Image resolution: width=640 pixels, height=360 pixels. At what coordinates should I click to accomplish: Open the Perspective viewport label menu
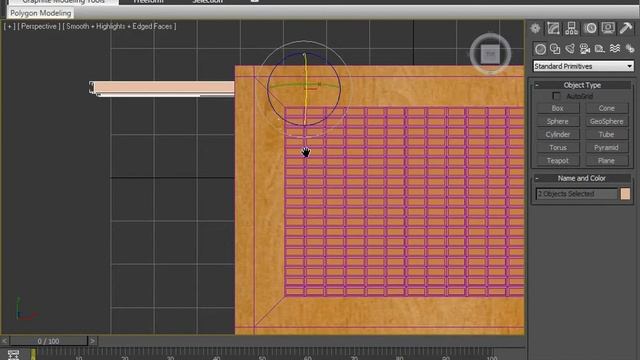coord(39,26)
